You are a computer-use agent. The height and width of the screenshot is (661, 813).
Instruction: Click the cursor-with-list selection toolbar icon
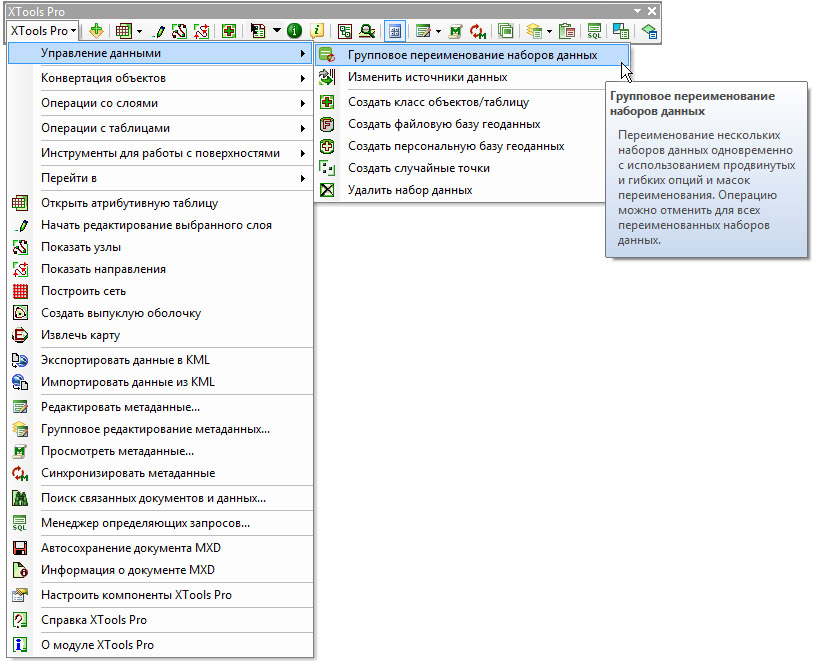(258, 31)
